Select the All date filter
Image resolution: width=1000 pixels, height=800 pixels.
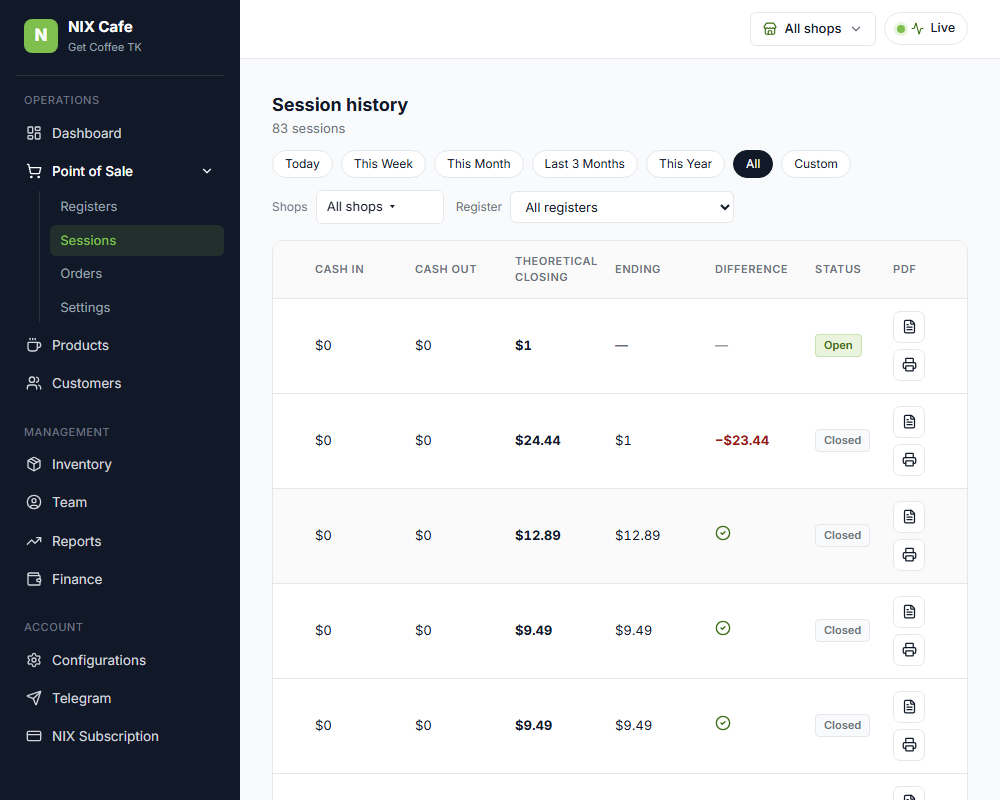pyautogui.click(x=753, y=164)
